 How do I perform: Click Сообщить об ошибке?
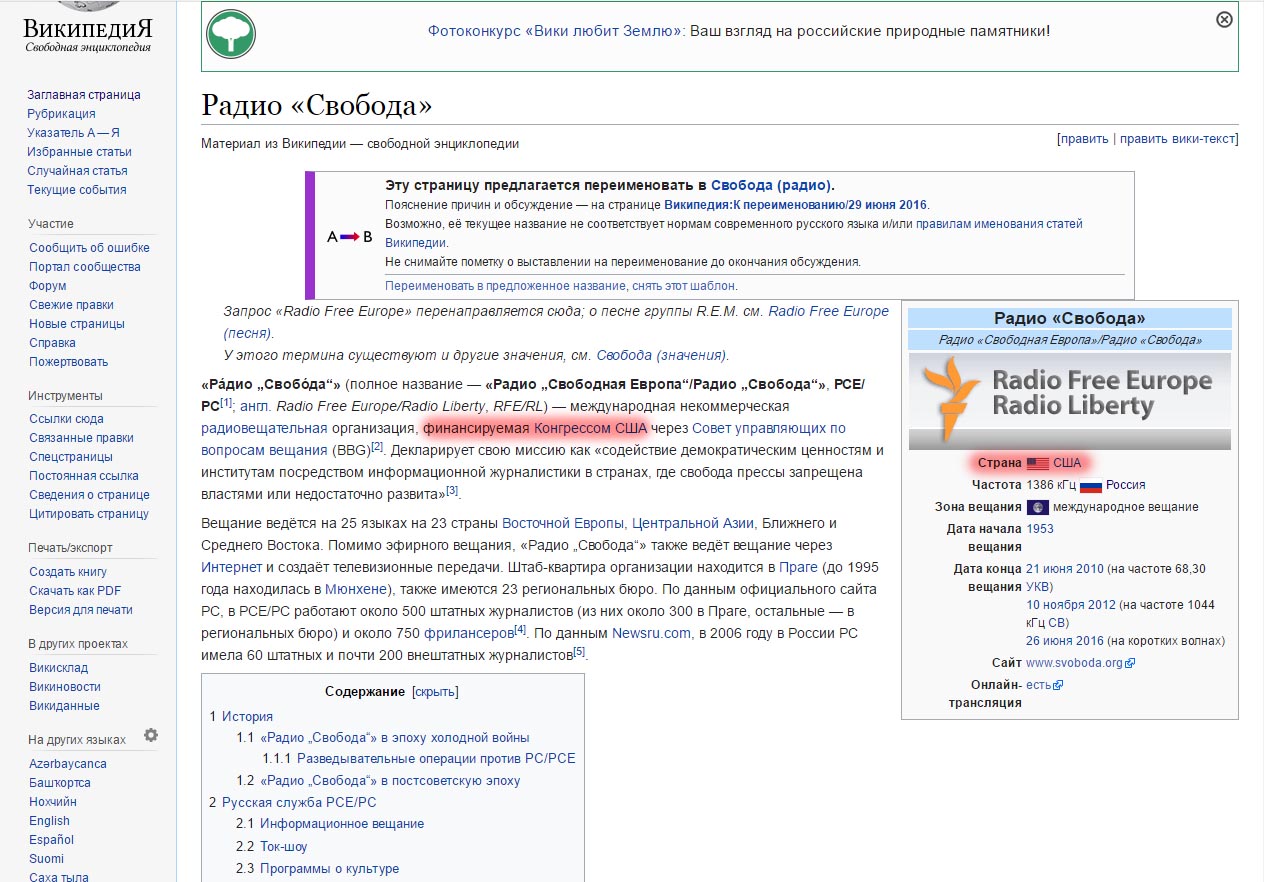(x=89, y=248)
